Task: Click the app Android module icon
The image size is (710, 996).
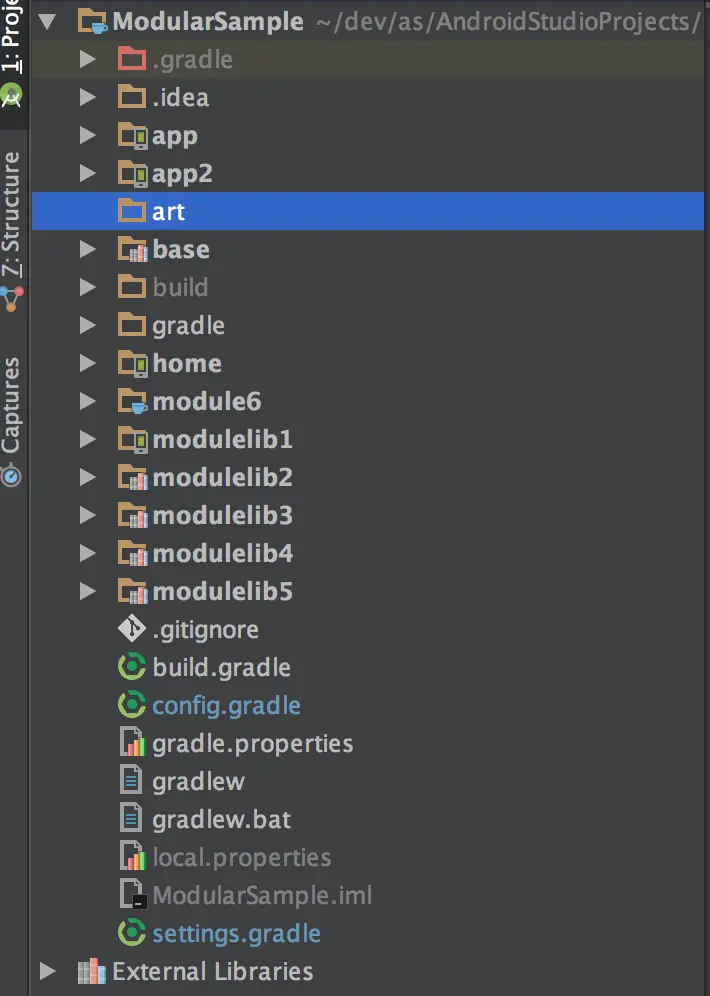Action: (133, 135)
